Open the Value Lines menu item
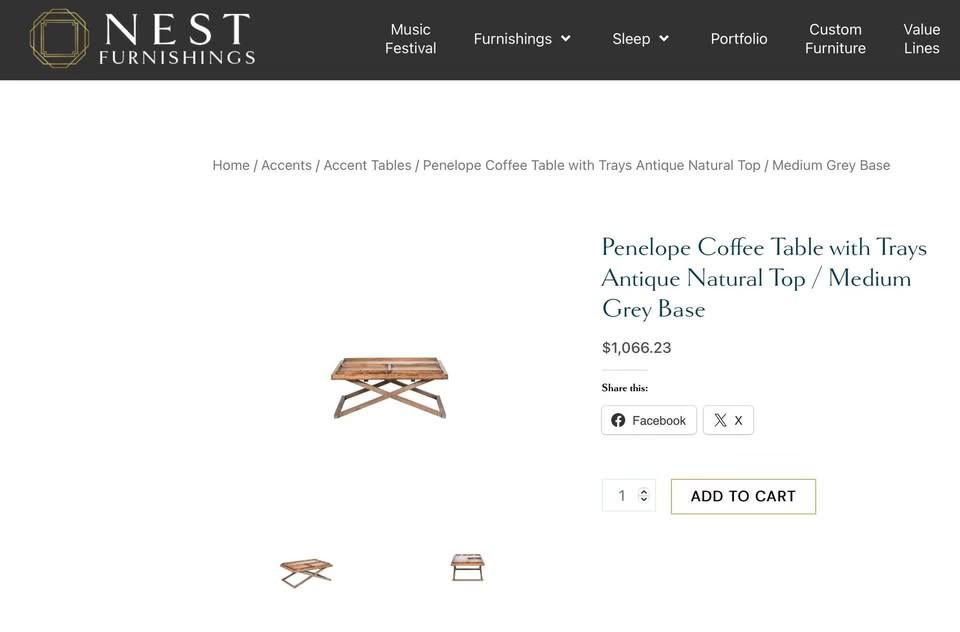 (x=921, y=39)
